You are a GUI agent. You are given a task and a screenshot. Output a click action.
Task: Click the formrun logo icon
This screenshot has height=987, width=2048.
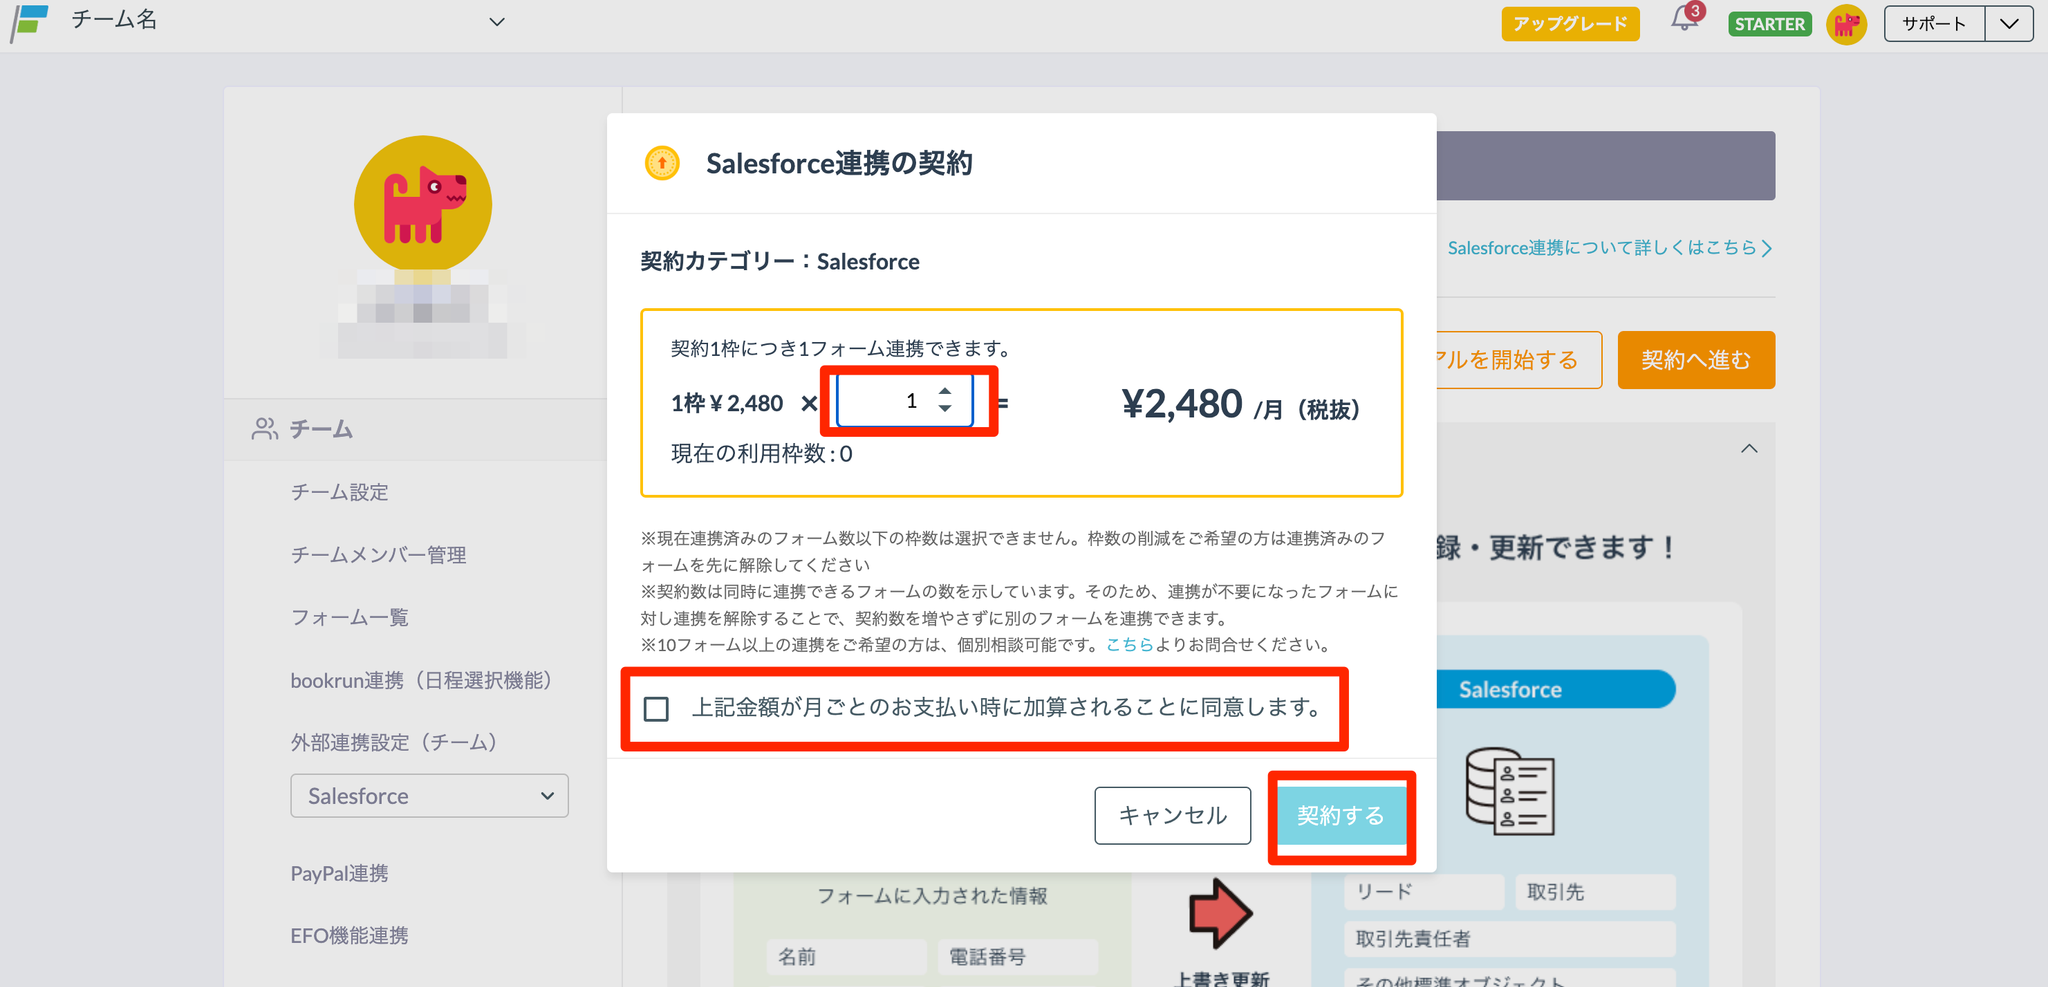tap(30, 21)
